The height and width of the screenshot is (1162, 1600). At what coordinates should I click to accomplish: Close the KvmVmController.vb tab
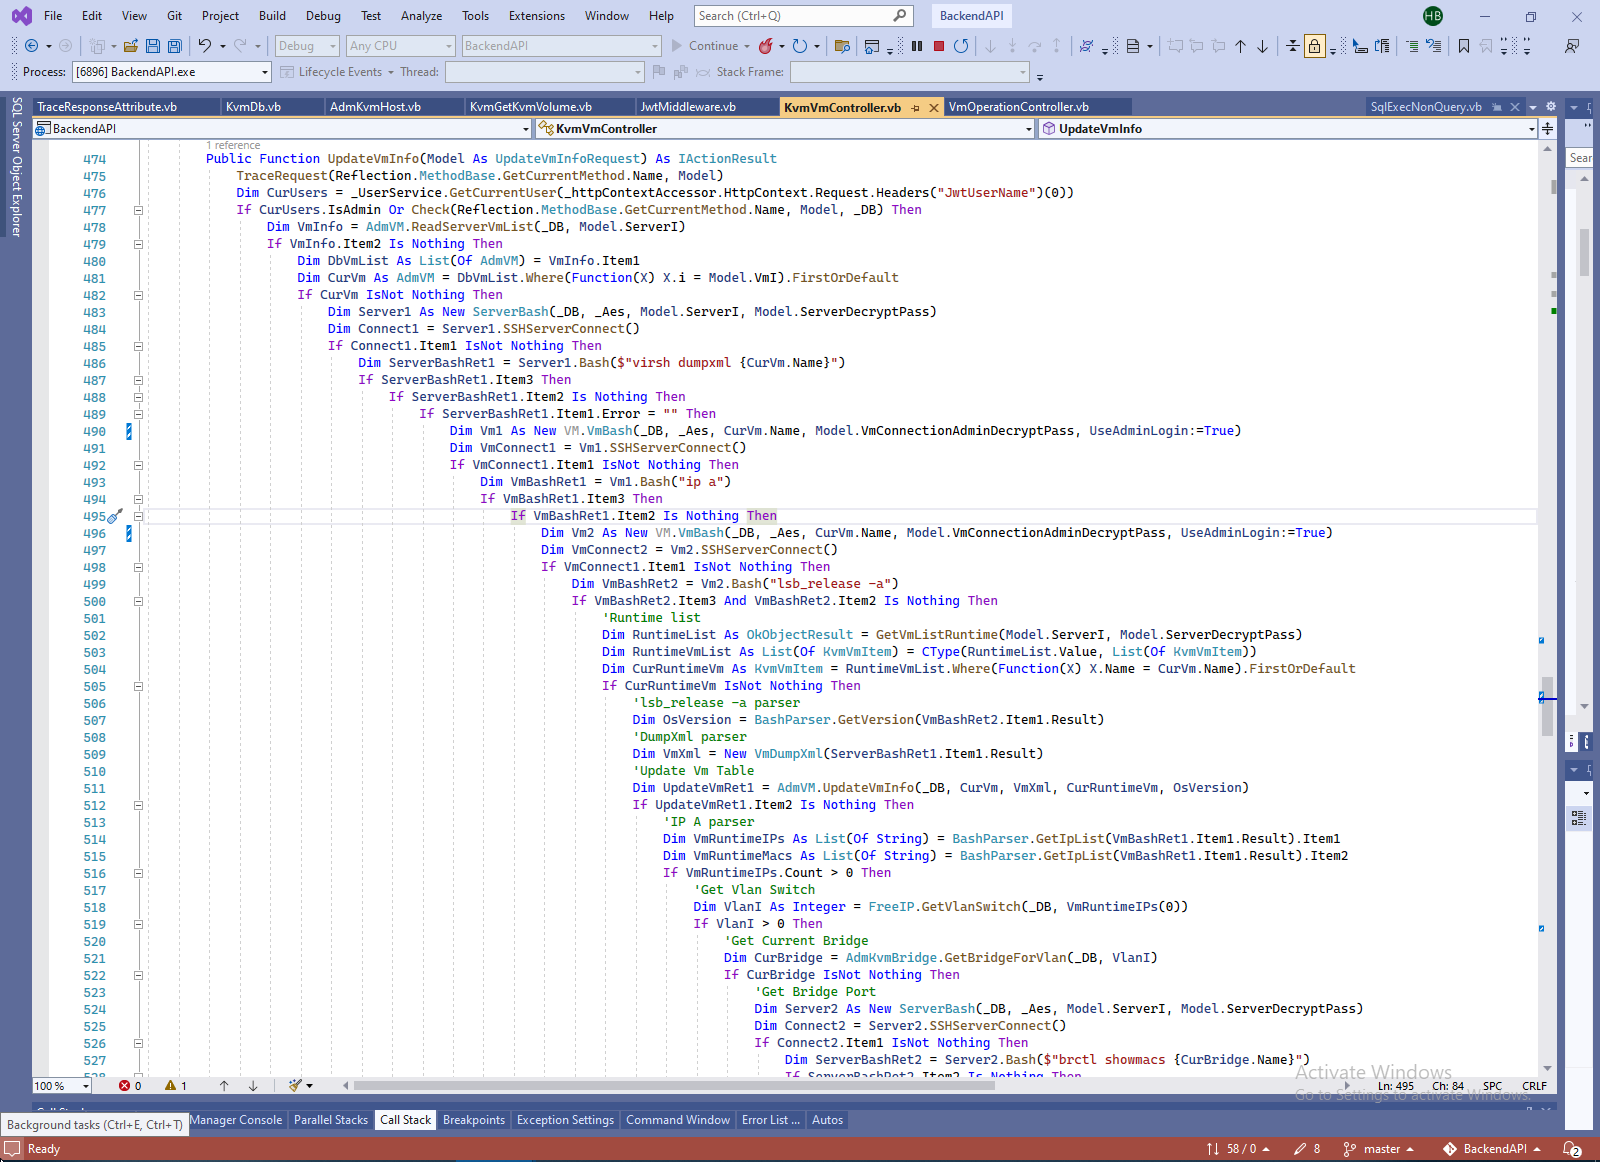pyautogui.click(x=934, y=108)
